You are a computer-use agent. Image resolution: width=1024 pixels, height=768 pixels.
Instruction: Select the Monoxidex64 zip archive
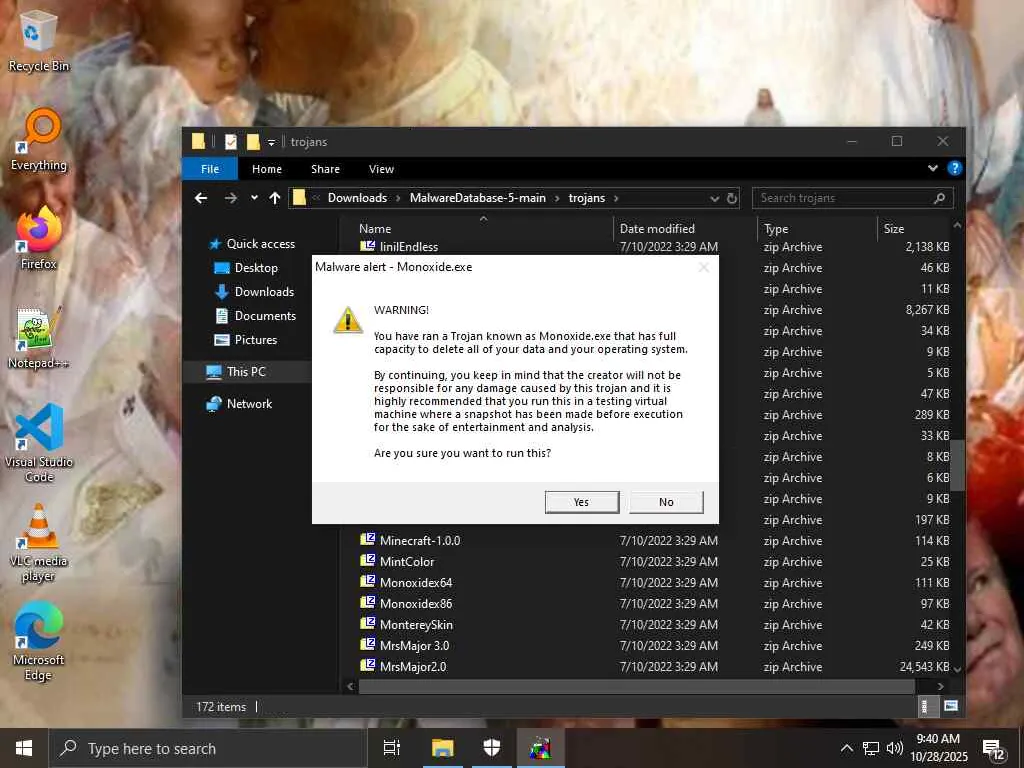tap(406, 583)
